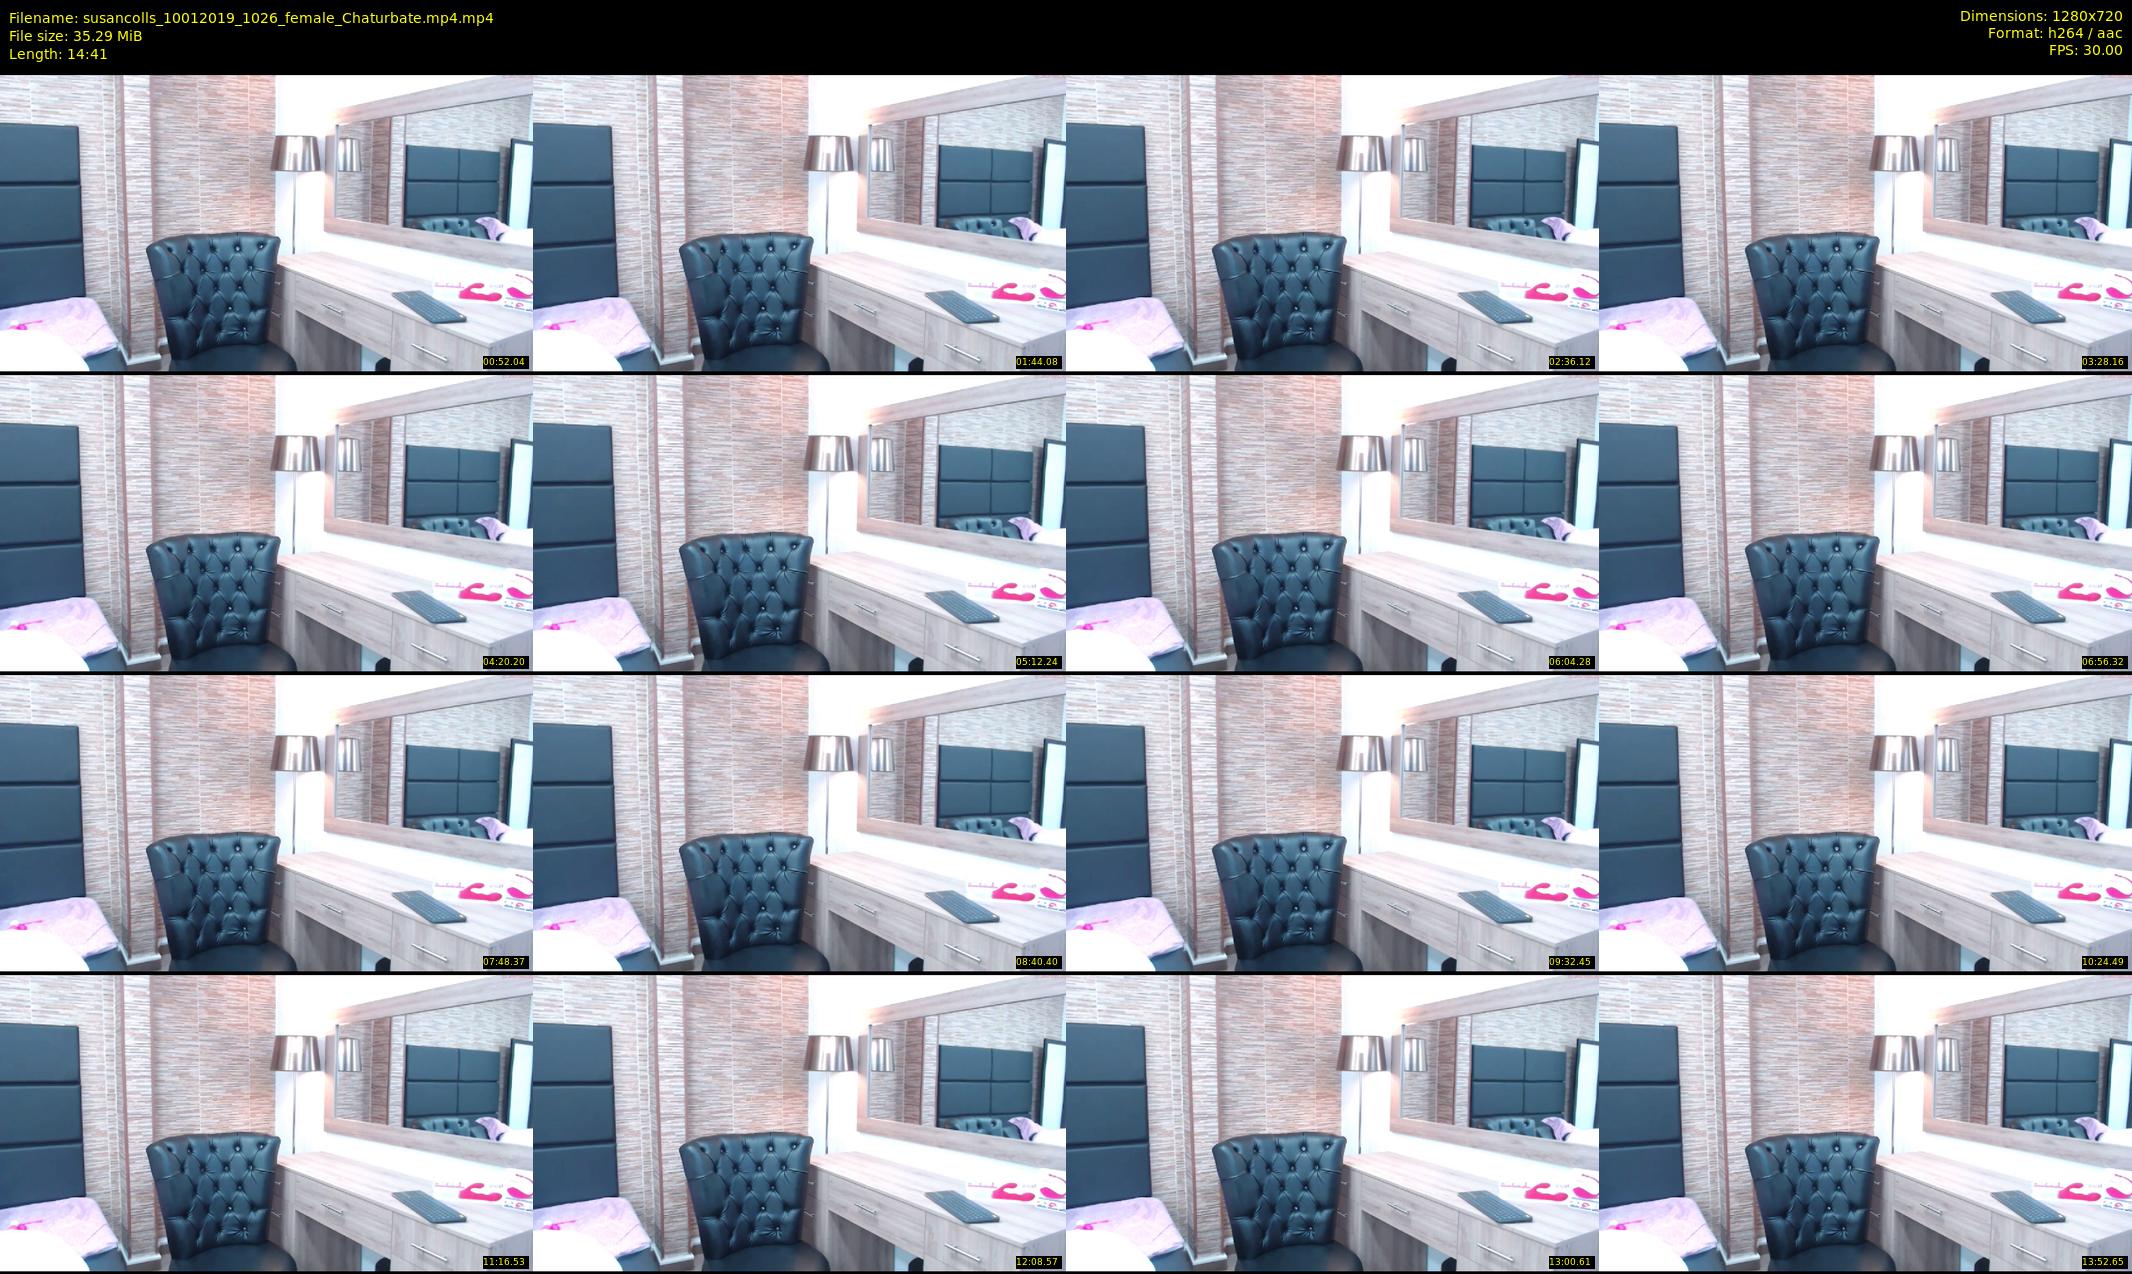Click the File size 35.29 MiB label
This screenshot has width=2132, height=1274.
click(76, 36)
